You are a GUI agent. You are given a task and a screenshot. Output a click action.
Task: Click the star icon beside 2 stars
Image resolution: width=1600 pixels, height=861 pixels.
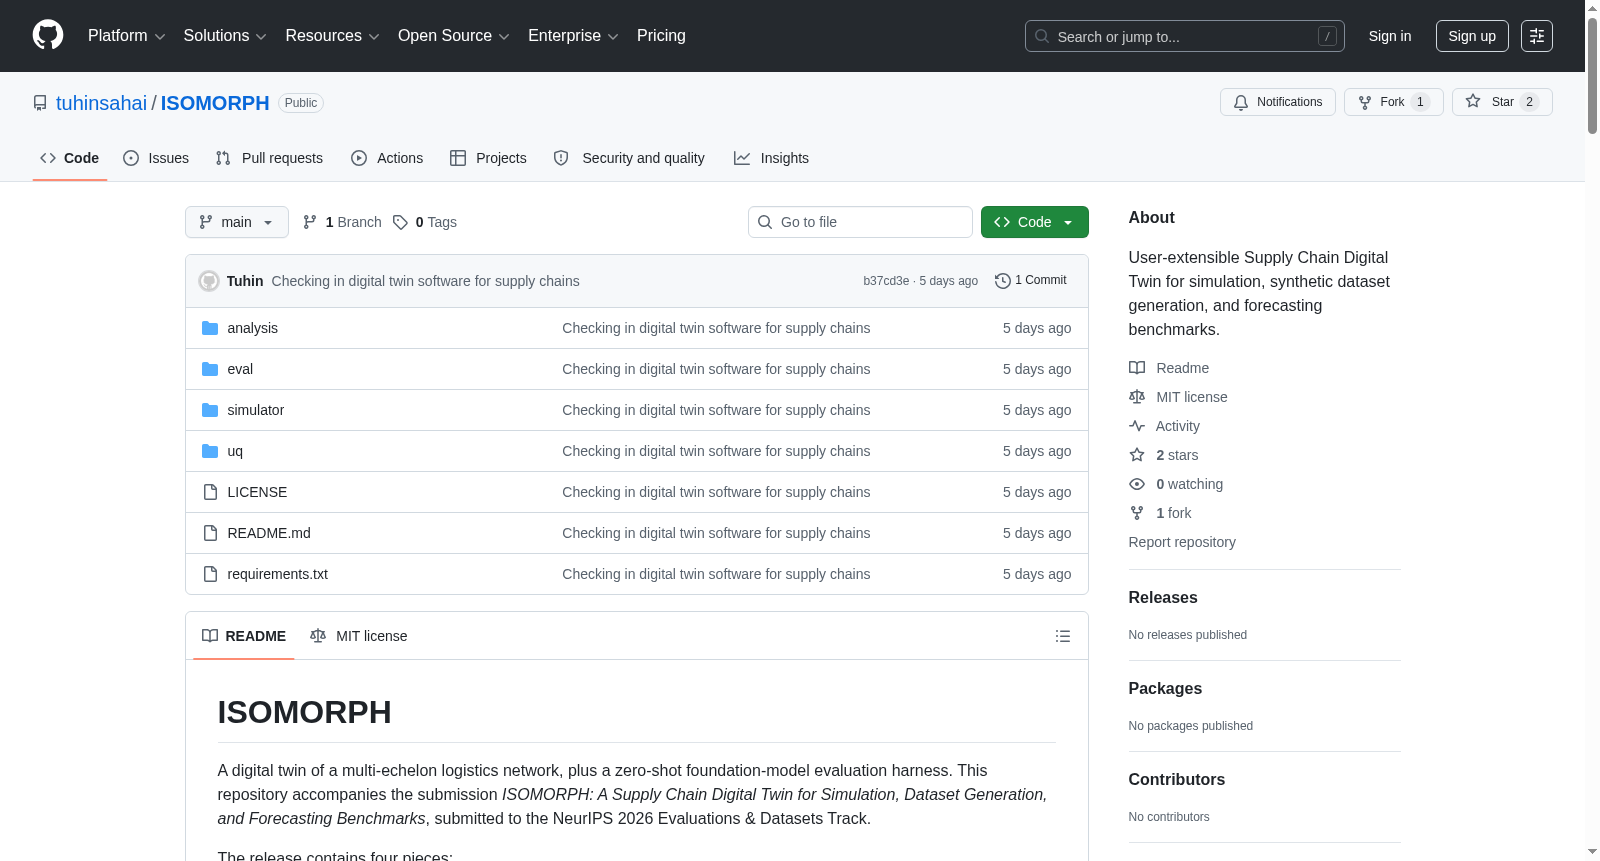tap(1137, 455)
